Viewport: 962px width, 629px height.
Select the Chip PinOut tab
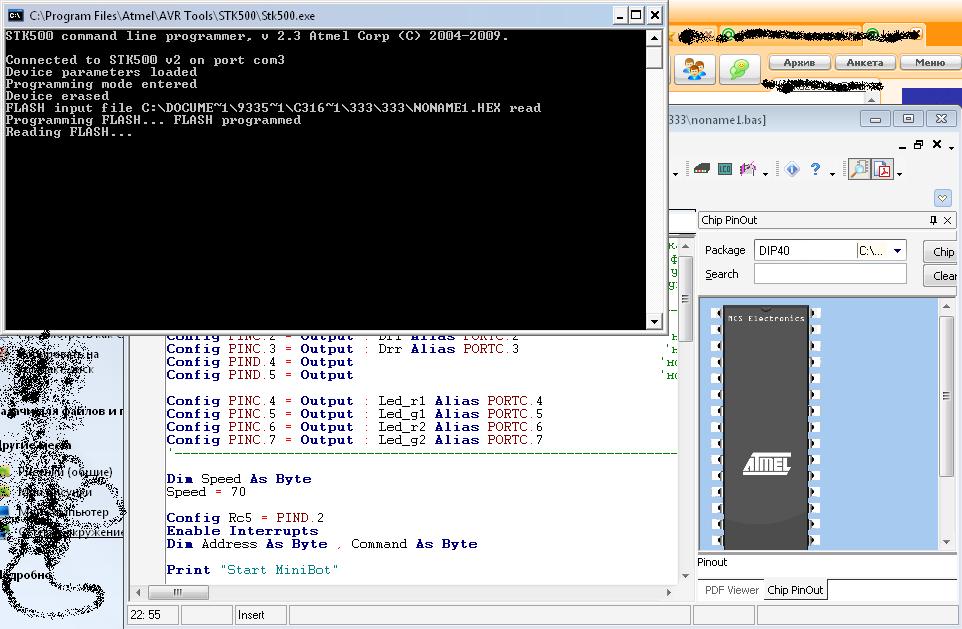[x=795, y=590]
